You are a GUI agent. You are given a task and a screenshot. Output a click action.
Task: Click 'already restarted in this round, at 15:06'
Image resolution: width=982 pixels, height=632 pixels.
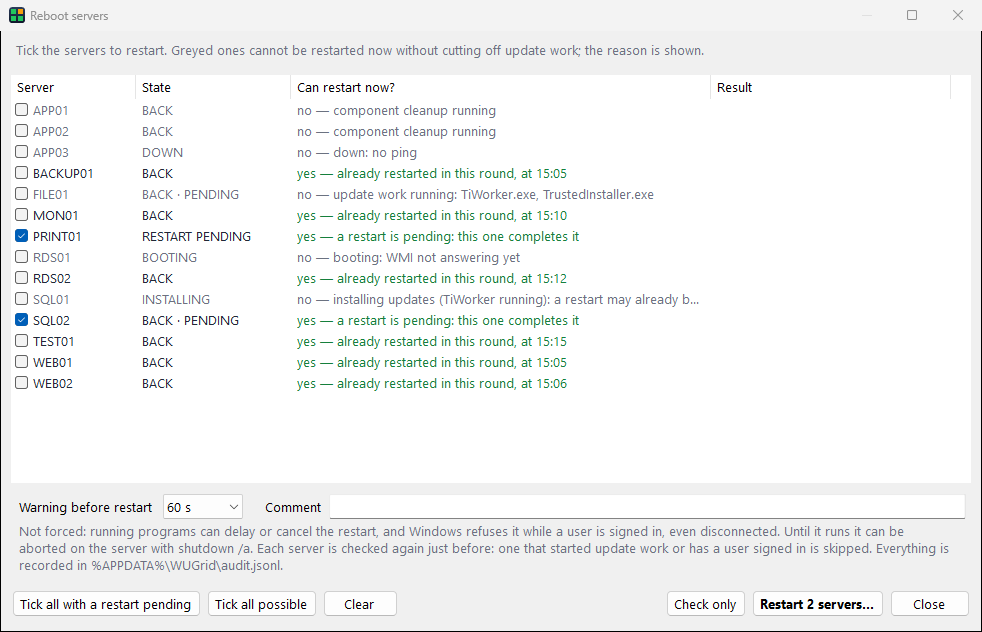(x=432, y=383)
